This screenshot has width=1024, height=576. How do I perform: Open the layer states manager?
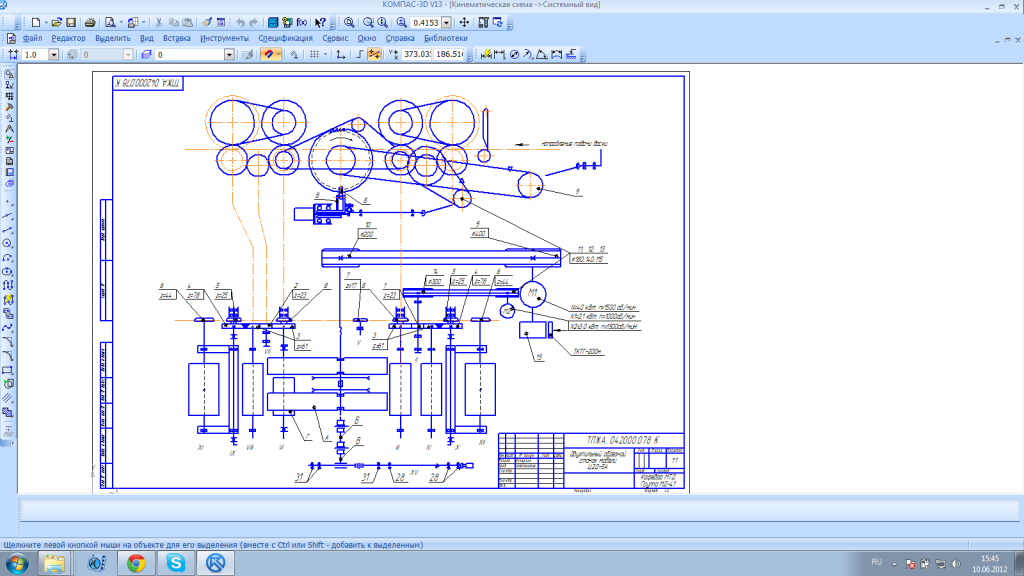click(146, 55)
